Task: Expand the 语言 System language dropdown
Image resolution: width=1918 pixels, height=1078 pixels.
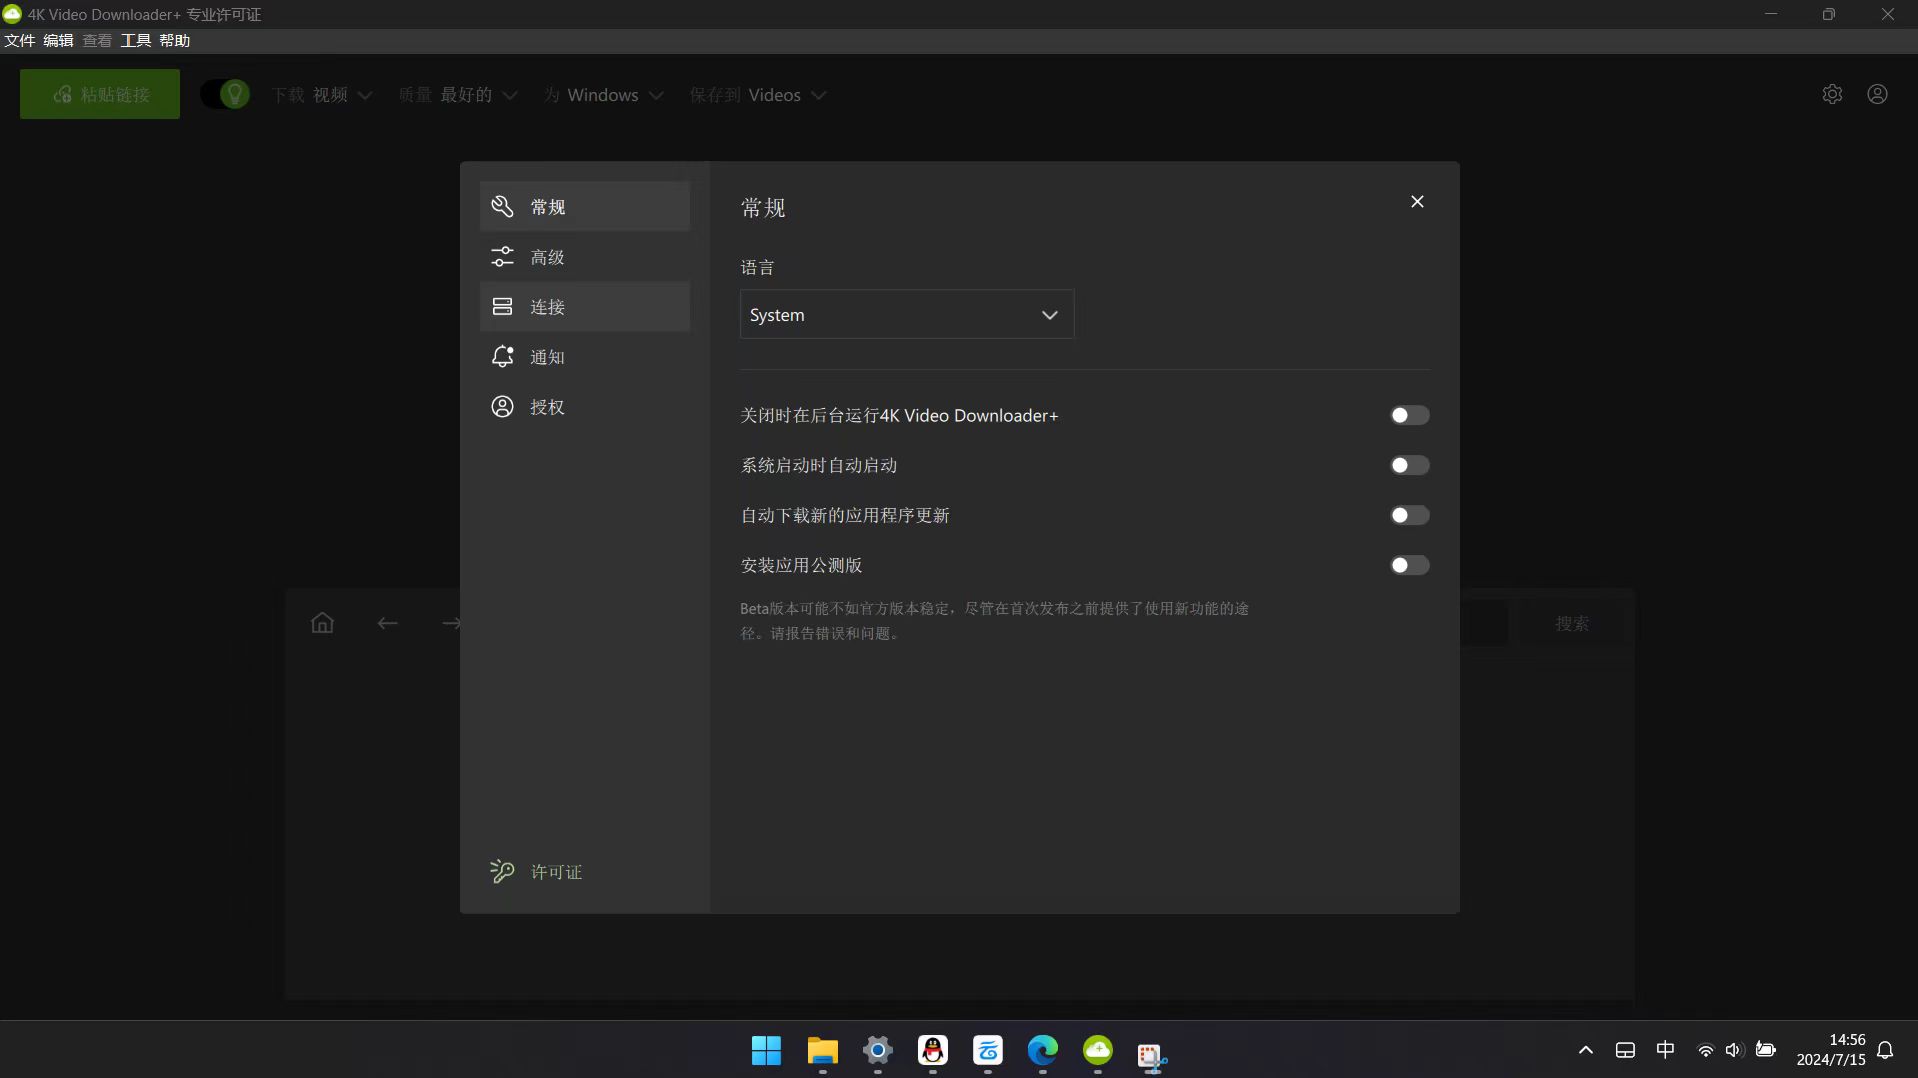Action: 906,315
